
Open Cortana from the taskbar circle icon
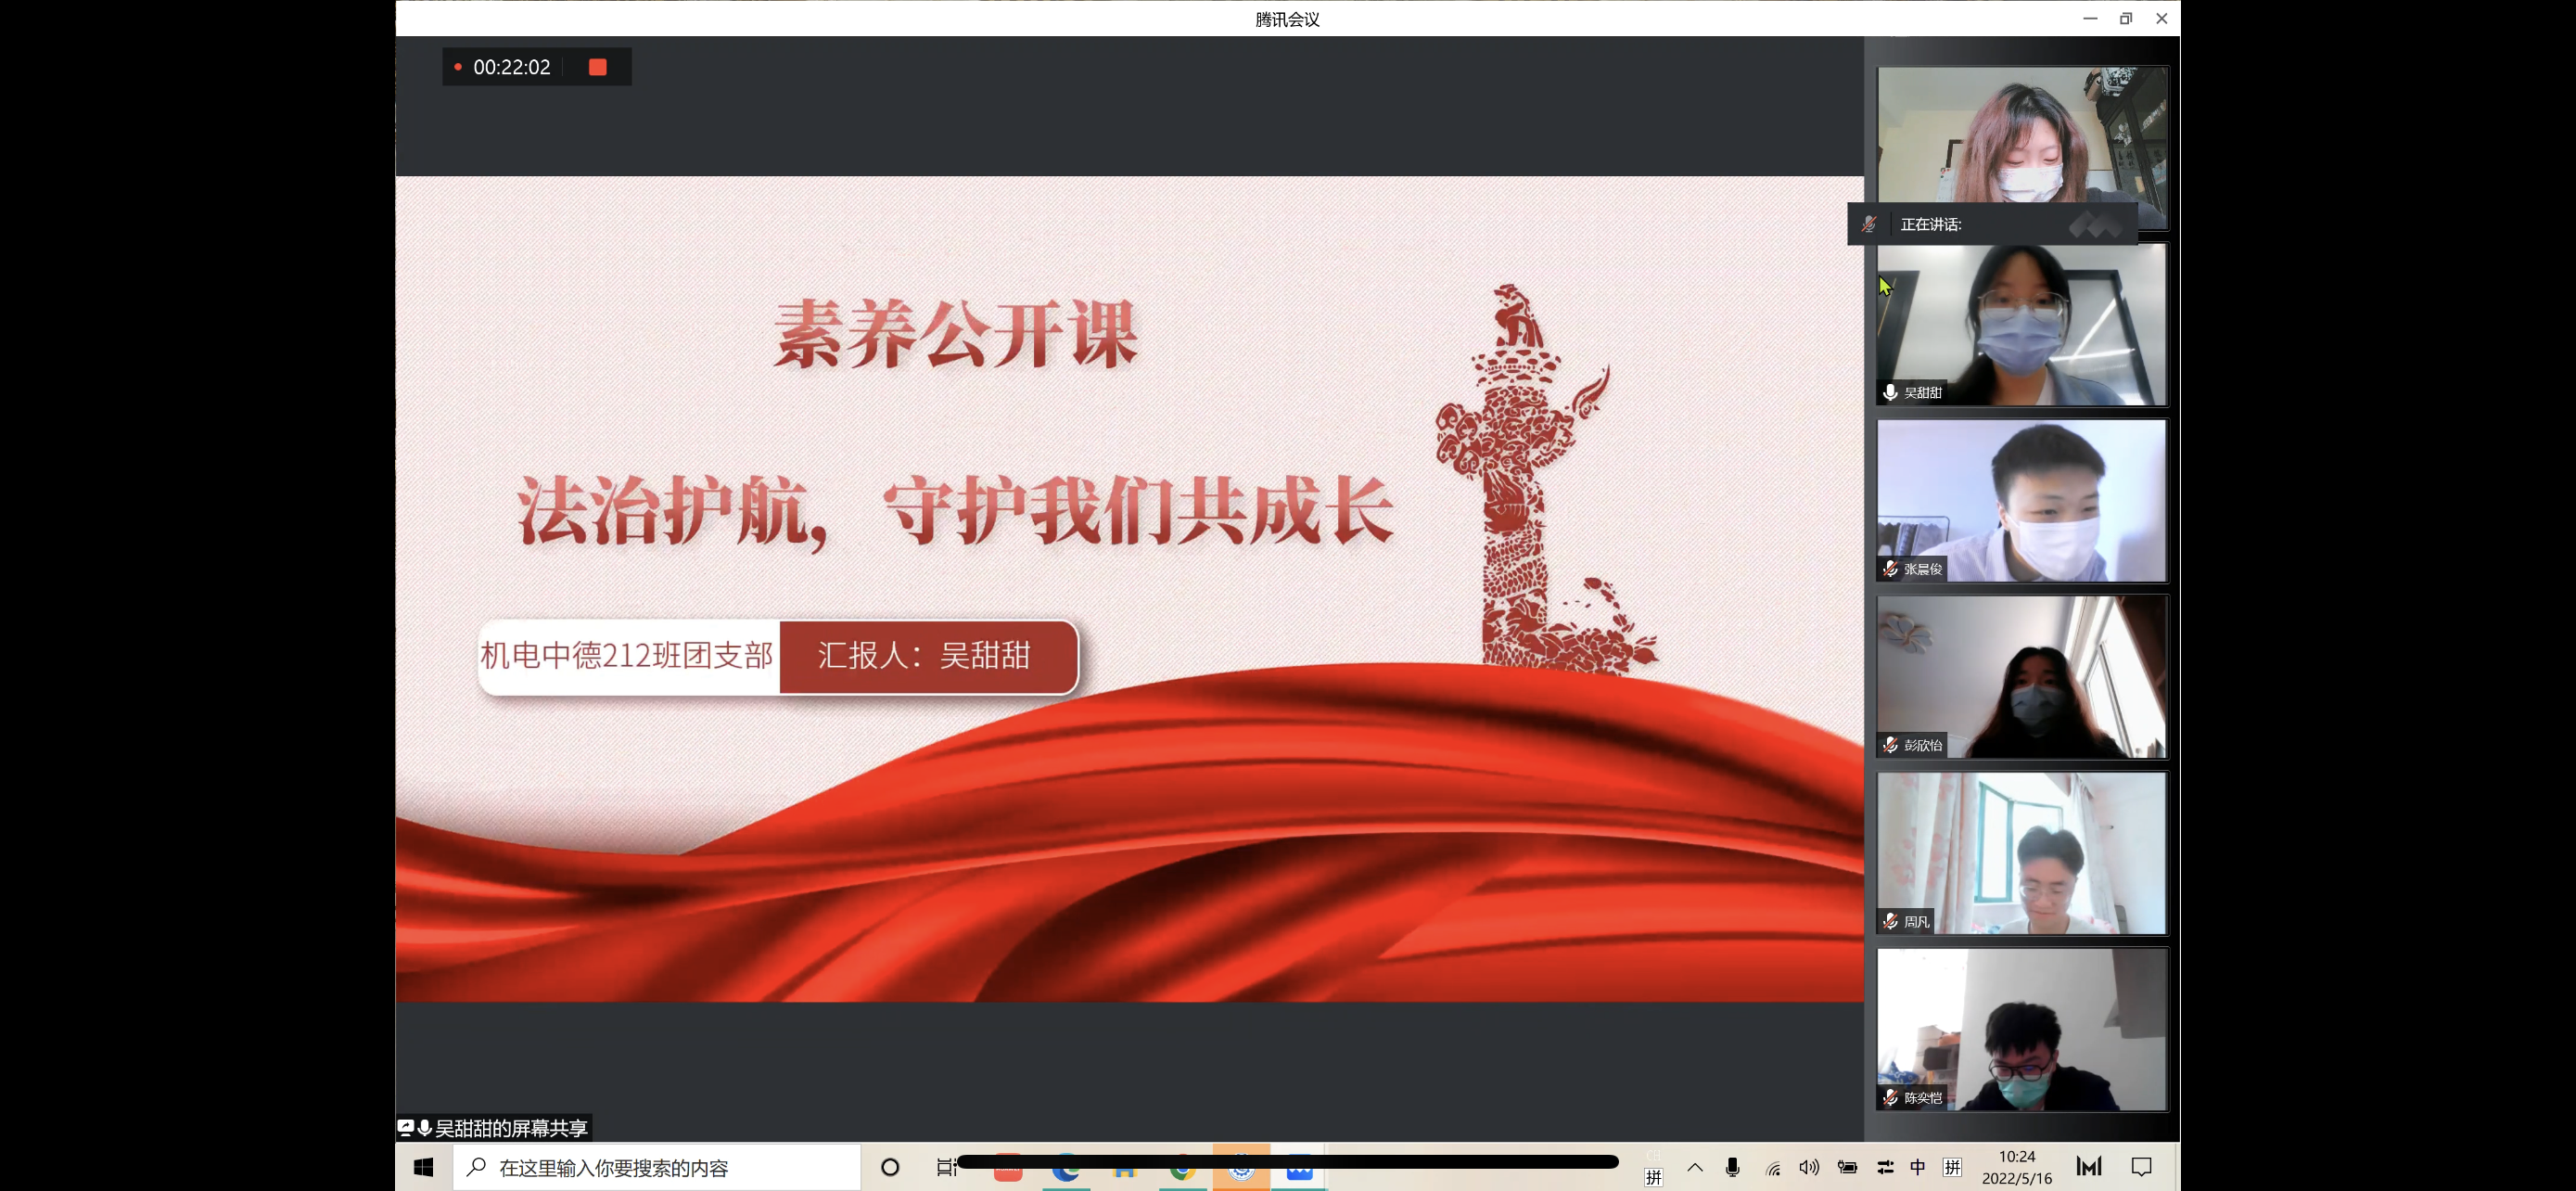click(x=890, y=1167)
